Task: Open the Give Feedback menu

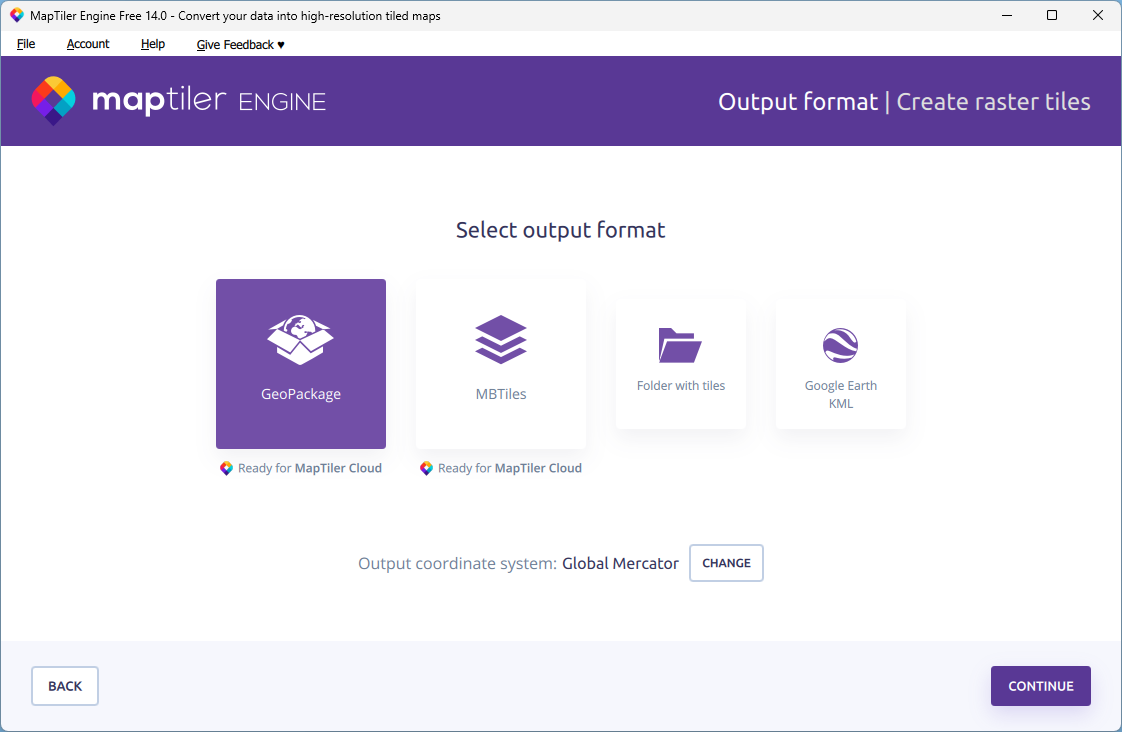Action: (240, 44)
